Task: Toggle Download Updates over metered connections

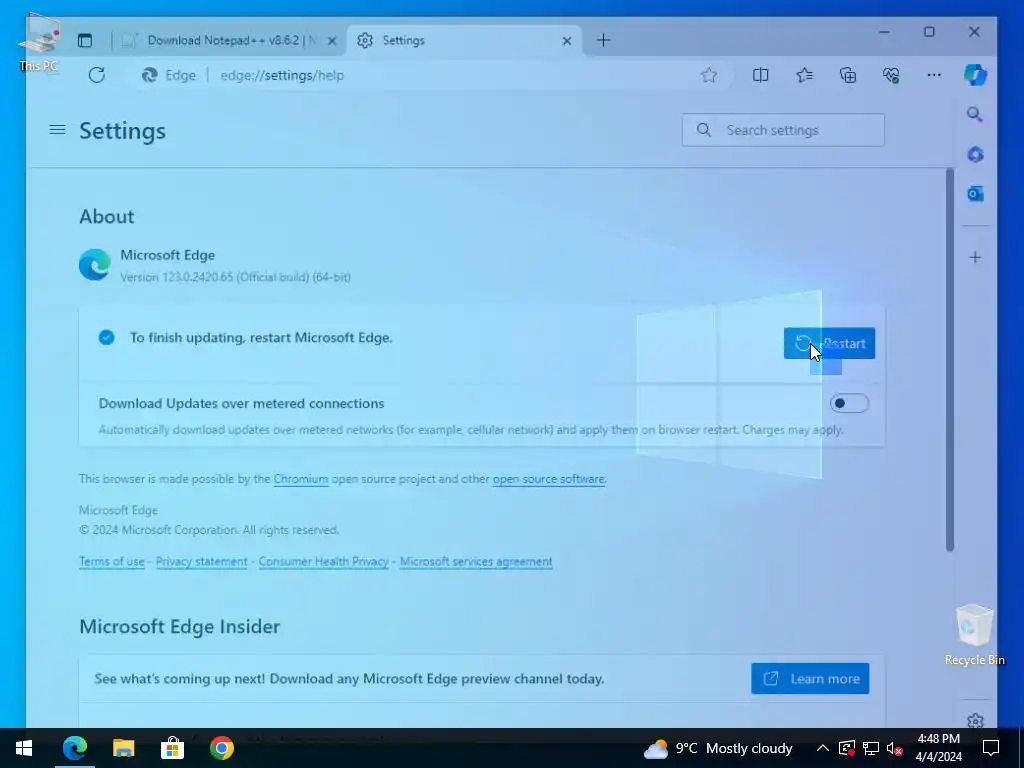Action: (x=849, y=404)
